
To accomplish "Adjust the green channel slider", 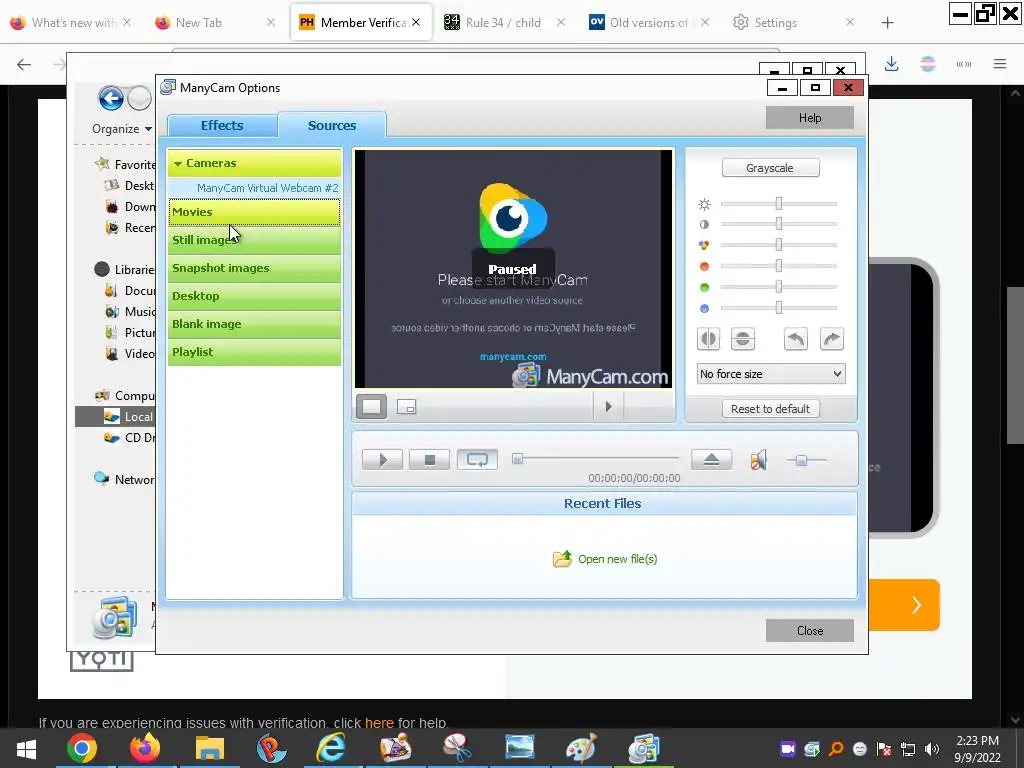I will (x=778, y=287).
